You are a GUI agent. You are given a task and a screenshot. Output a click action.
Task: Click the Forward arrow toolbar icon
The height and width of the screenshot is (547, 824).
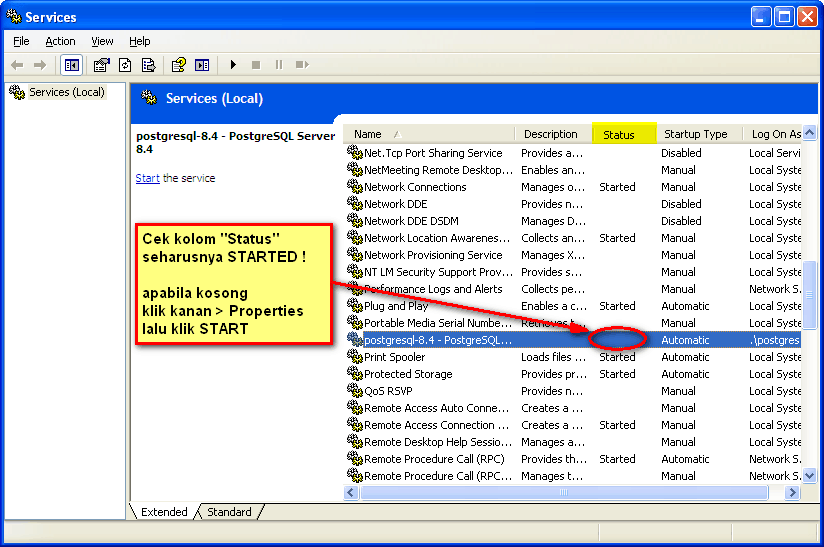(x=40, y=65)
